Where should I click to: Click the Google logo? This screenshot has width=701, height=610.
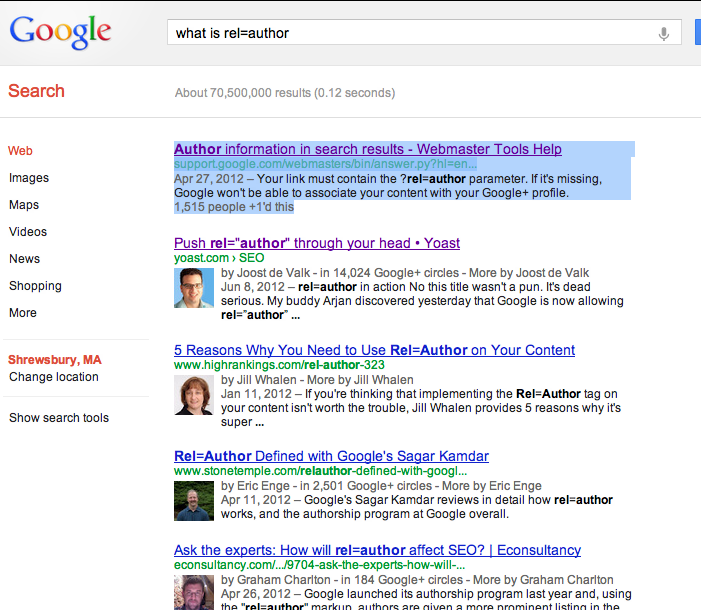tap(61, 32)
